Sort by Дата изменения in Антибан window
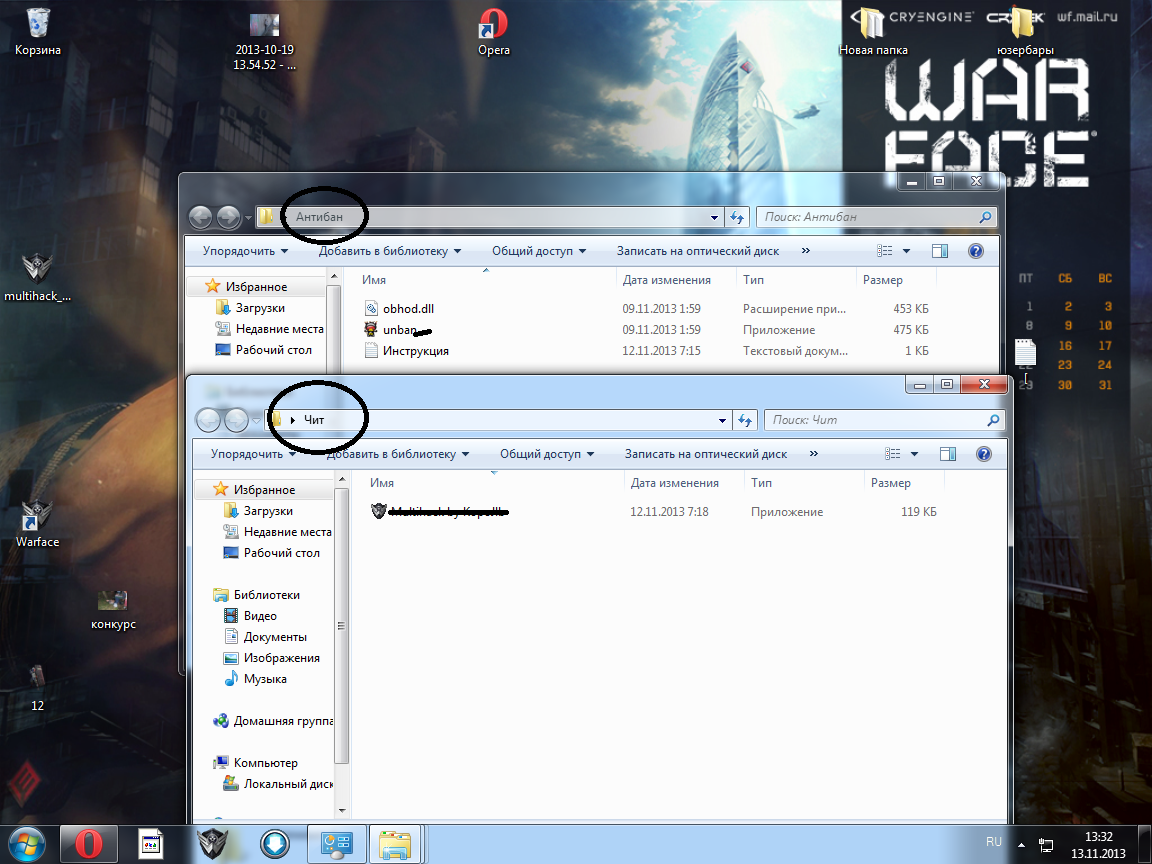The width and height of the screenshot is (1152, 864). pyautogui.click(x=666, y=280)
